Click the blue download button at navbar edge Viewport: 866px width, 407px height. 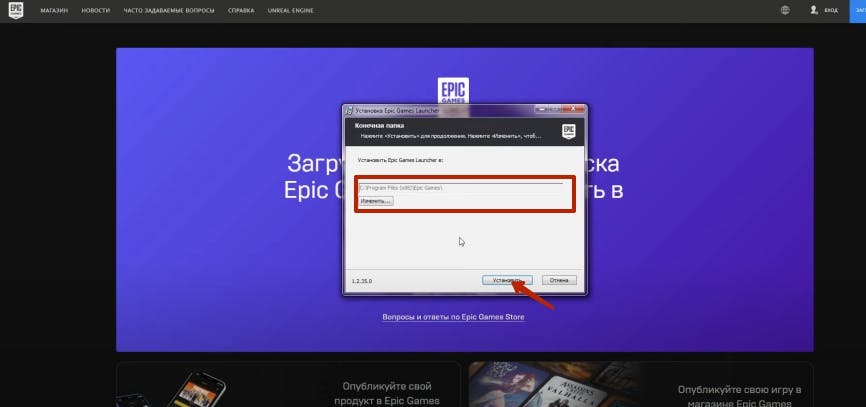858,10
